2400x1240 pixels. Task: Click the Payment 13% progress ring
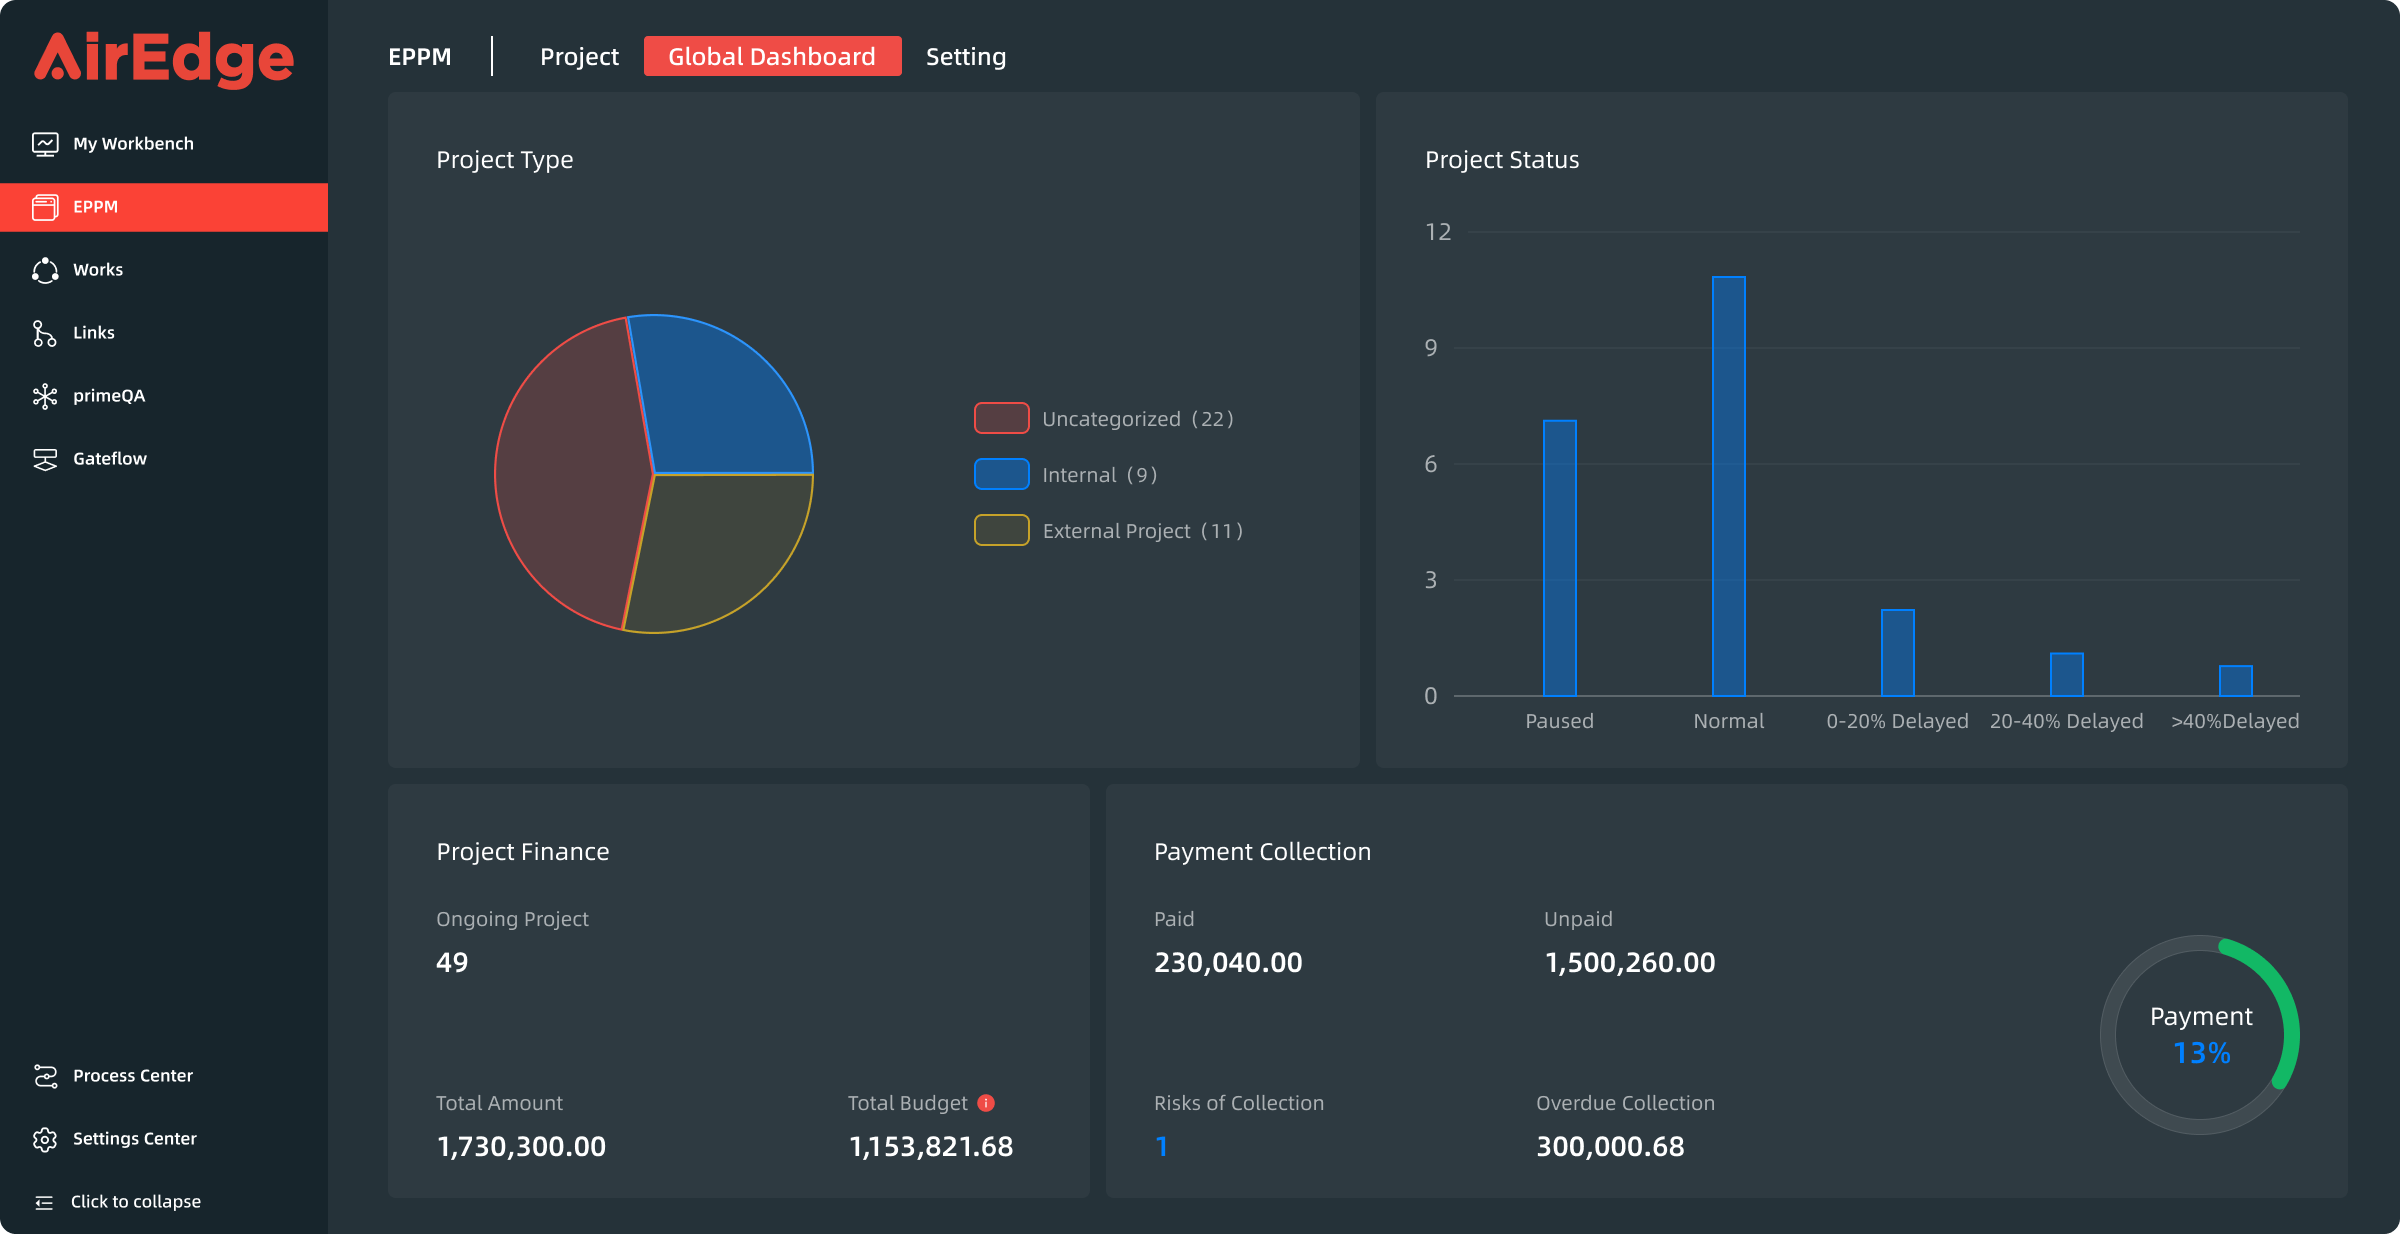click(2200, 1035)
